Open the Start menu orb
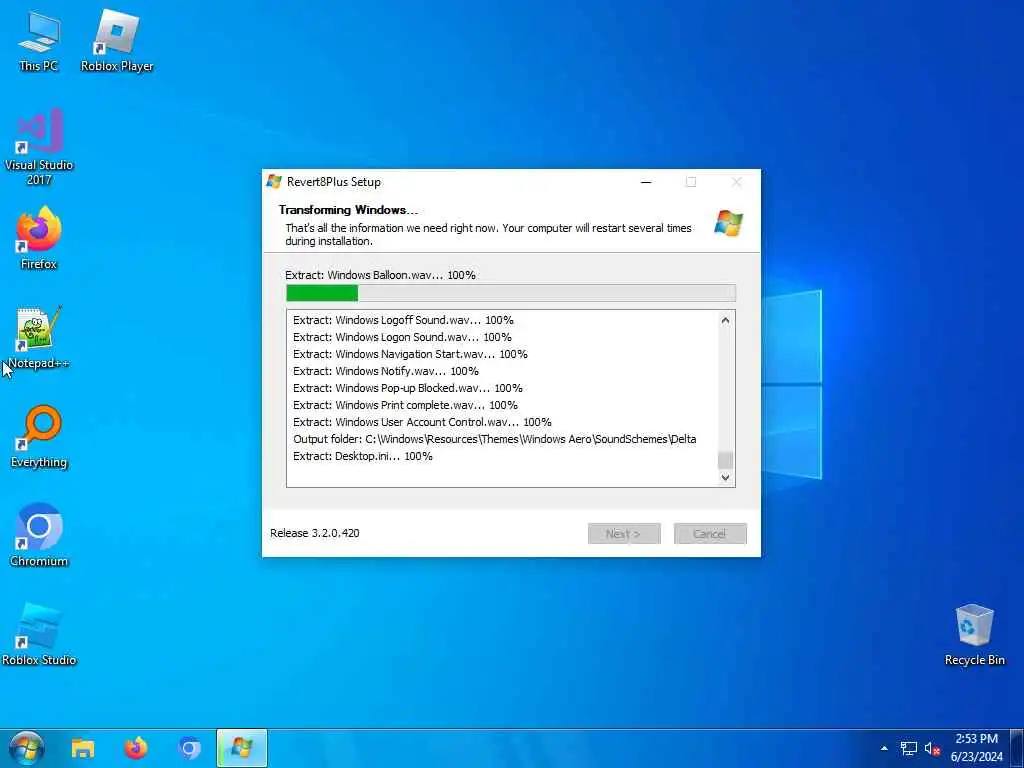This screenshot has width=1024, height=768. click(27, 748)
